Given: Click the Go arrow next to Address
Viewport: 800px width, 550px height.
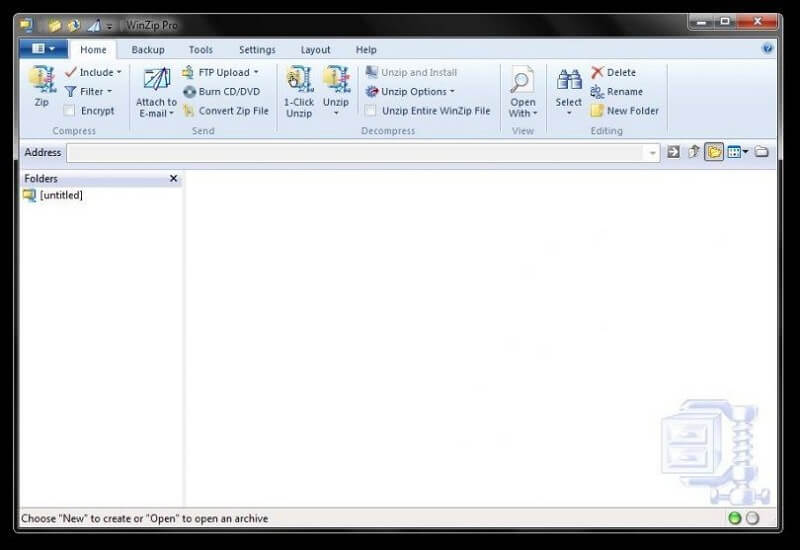Looking at the screenshot, I should pyautogui.click(x=673, y=152).
